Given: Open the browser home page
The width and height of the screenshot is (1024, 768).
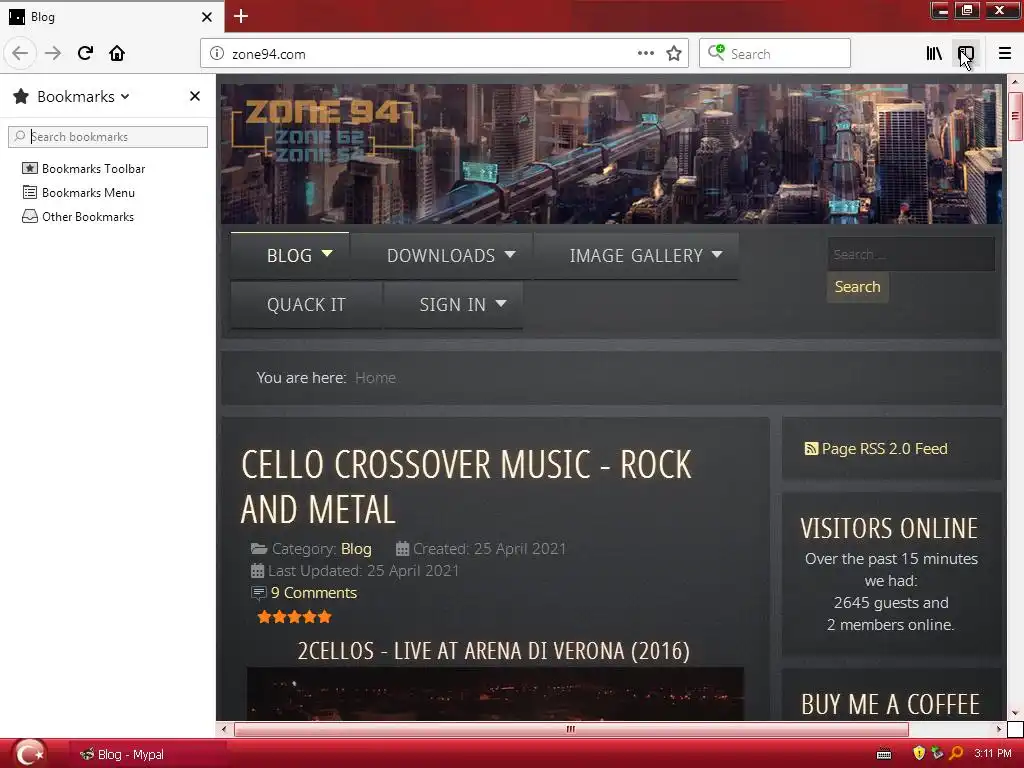Looking at the screenshot, I should (117, 53).
